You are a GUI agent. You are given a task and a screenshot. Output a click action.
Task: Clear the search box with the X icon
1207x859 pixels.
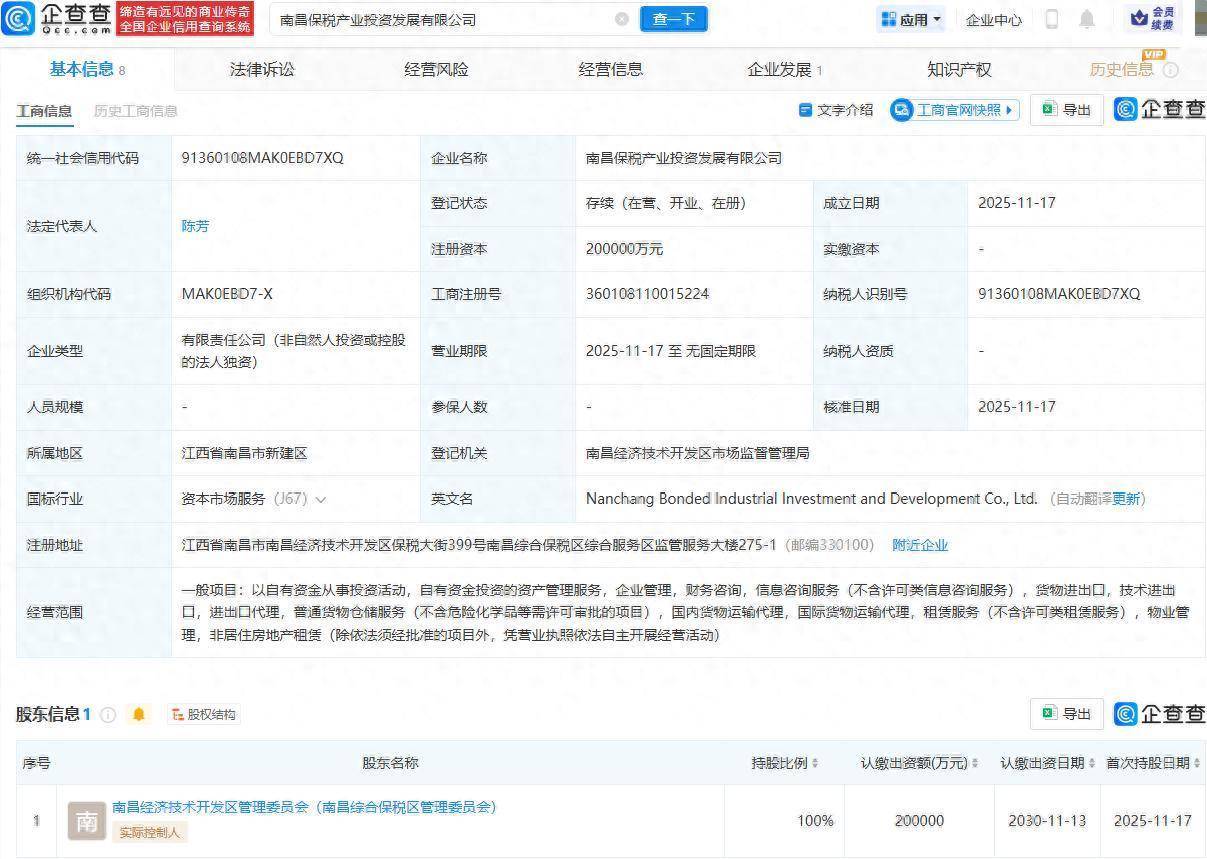(x=622, y=18)
